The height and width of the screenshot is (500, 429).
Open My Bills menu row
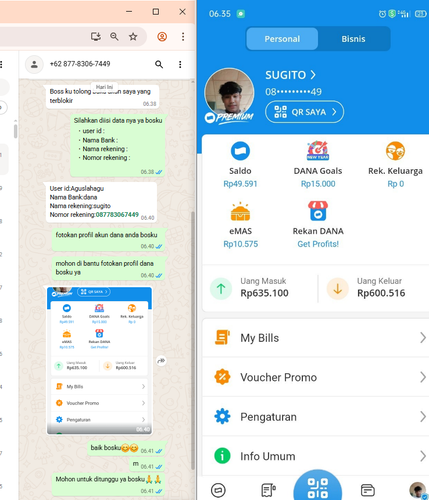tap(316, 338)
